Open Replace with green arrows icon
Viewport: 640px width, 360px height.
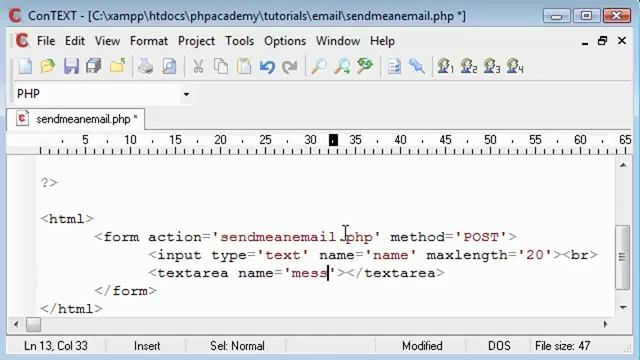[365, 66]
